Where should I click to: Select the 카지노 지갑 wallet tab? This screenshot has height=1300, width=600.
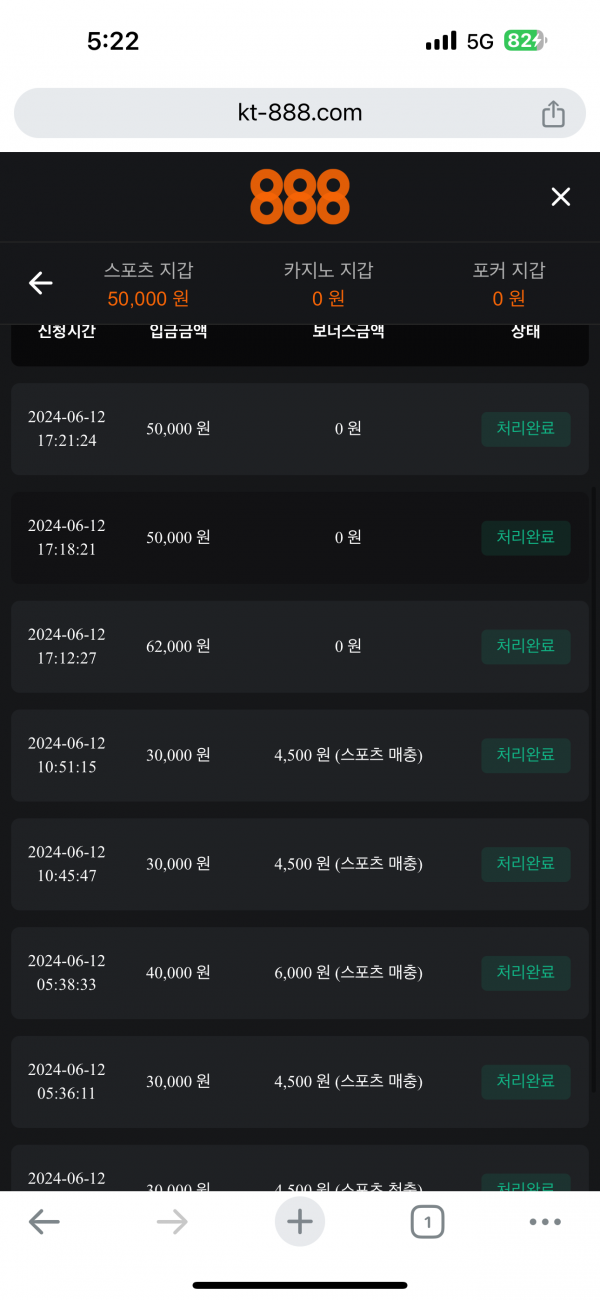(x=328, y=284)
